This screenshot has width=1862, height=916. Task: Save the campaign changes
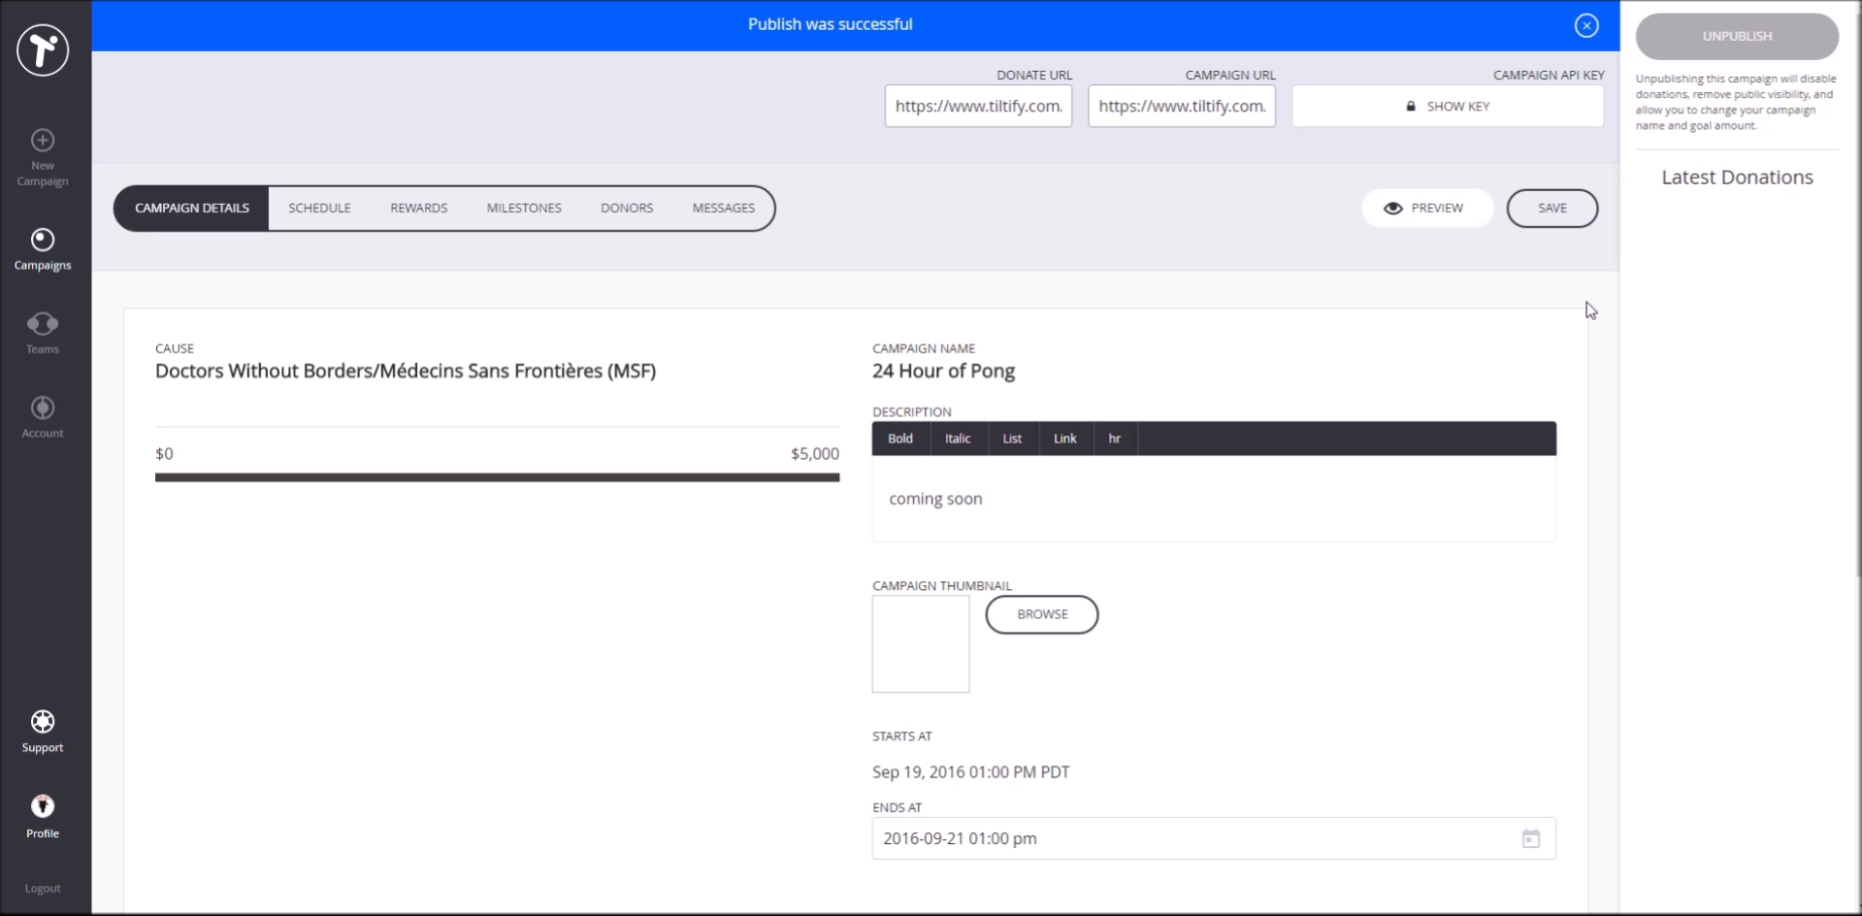pos(1552,208)
